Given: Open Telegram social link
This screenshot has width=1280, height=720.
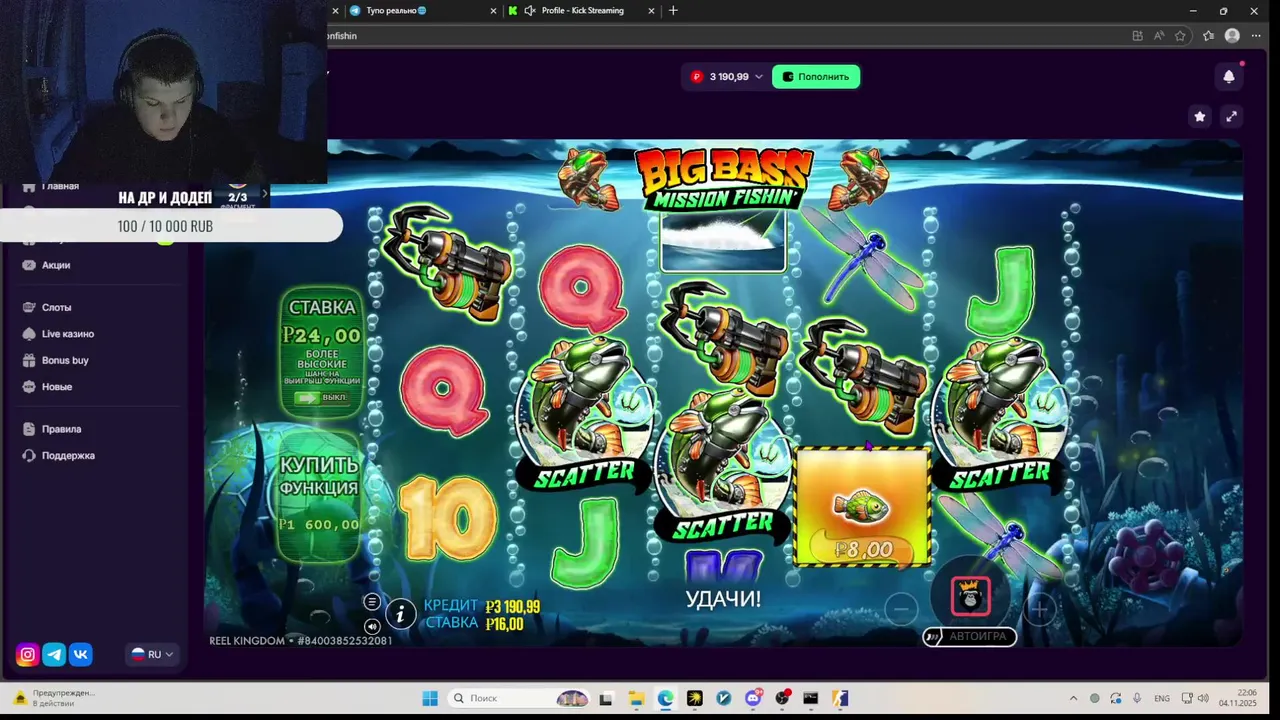Looking at the screenshot, I should [54, 655].
